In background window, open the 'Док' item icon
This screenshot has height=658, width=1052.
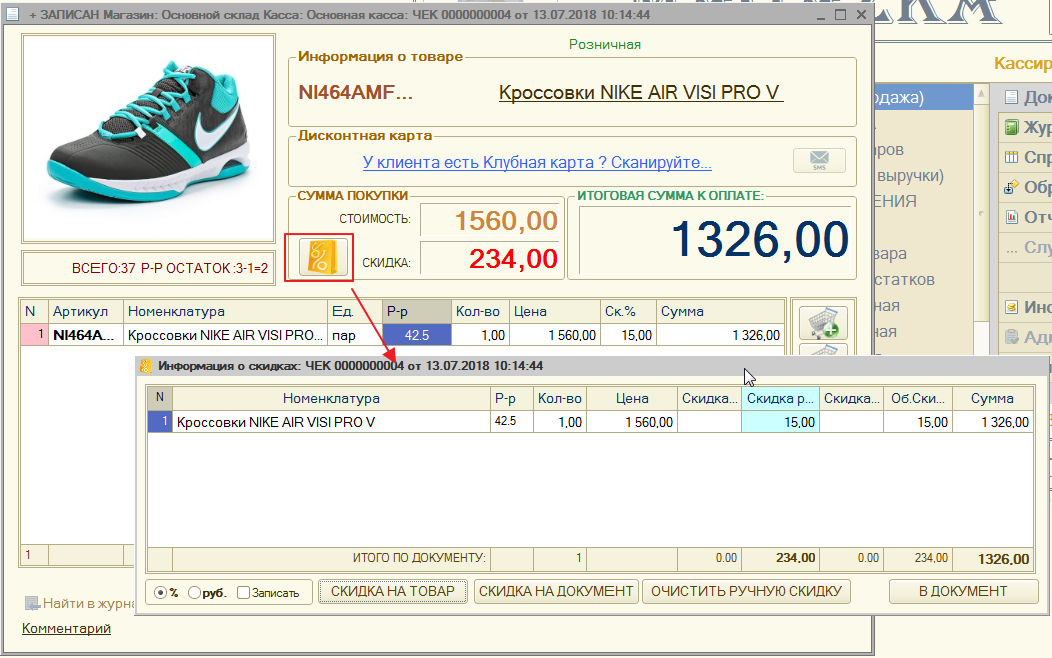click(x=1011, y=98)
